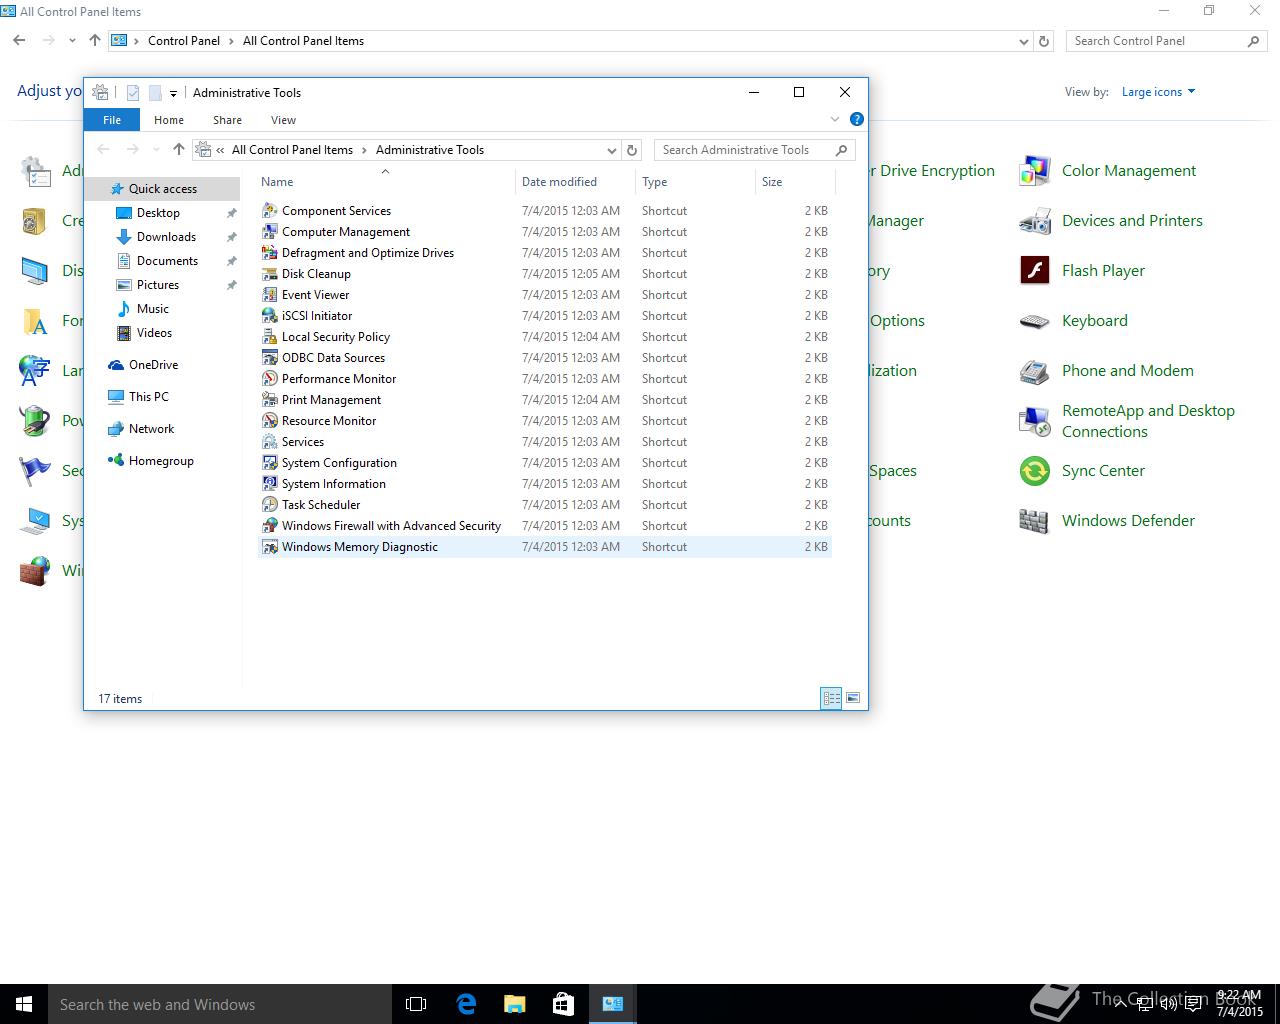Launch Microsoft Edge from the taskbar
1280x1024 pixels.
[x=466, y=1004]
